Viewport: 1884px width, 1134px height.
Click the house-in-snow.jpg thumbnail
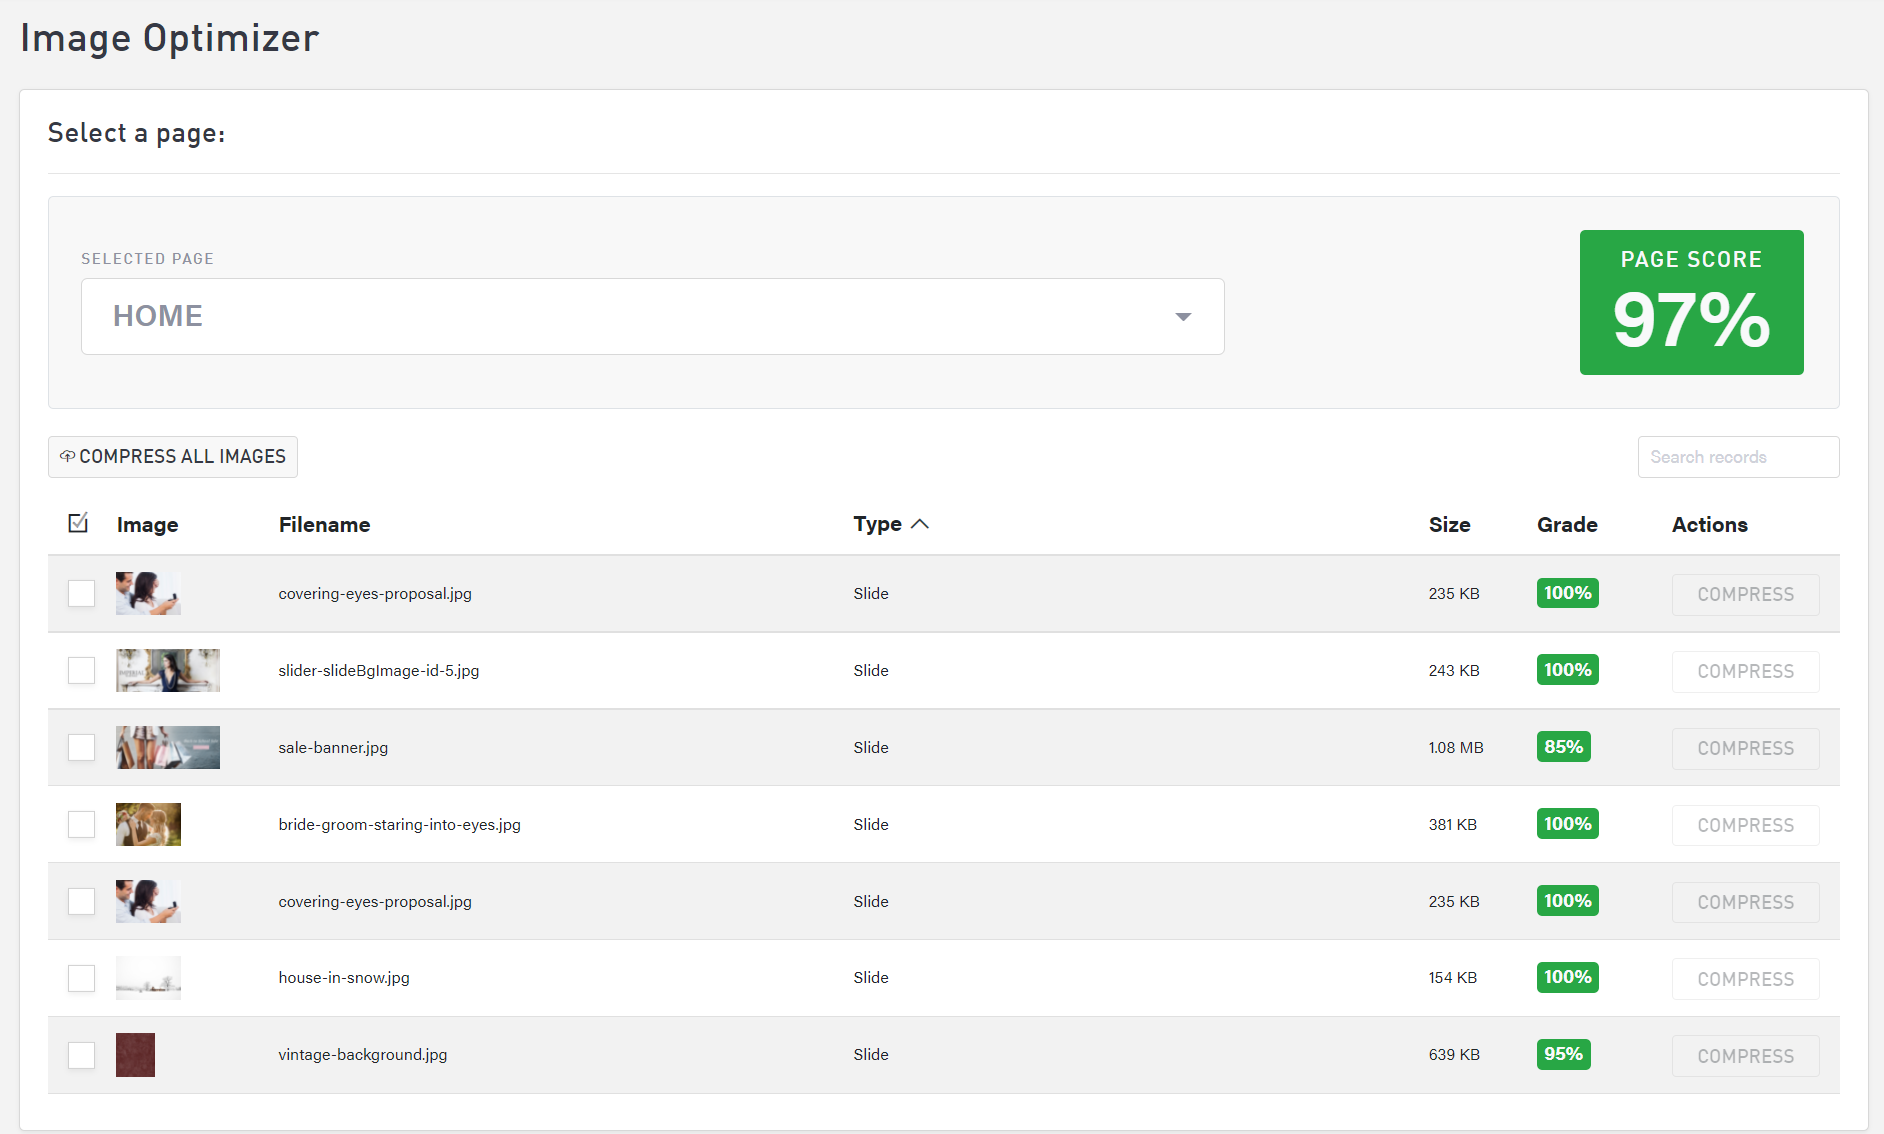(148, 978)
